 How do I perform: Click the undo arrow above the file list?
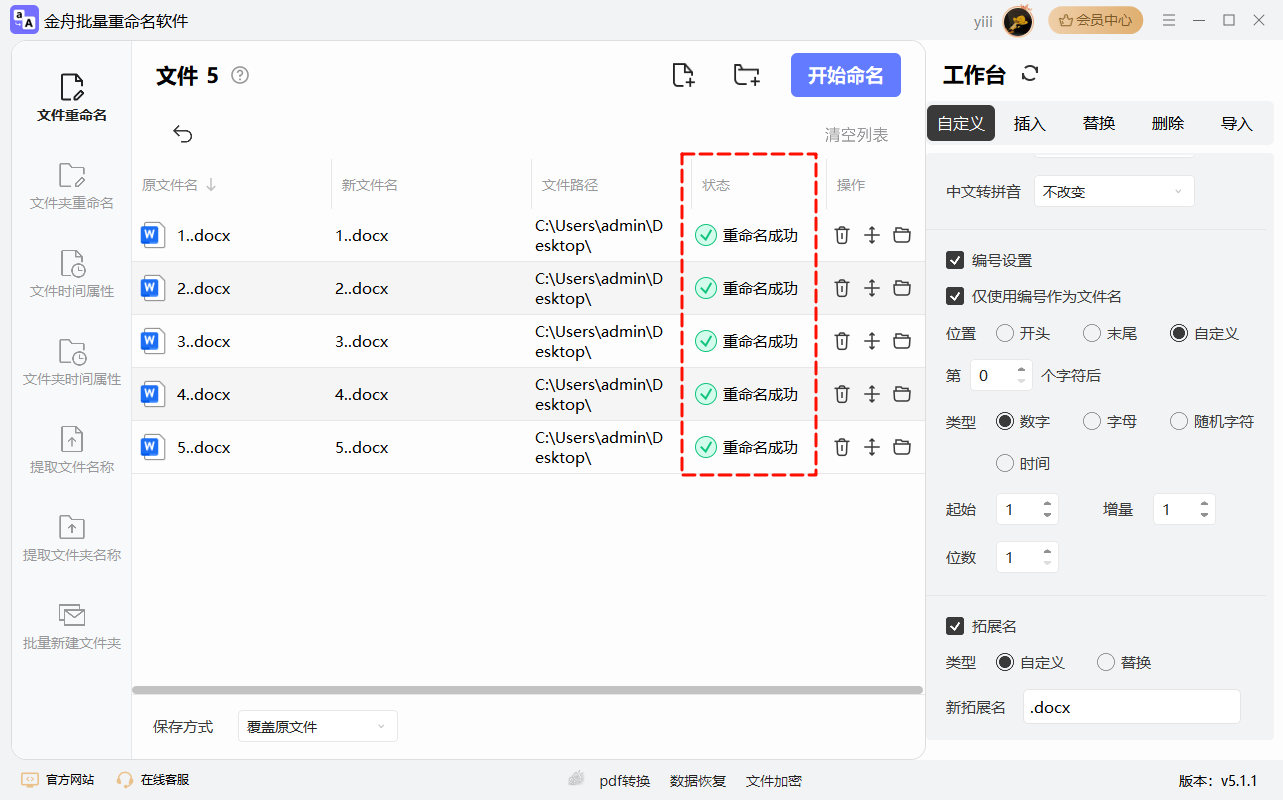tap(181, 133)
